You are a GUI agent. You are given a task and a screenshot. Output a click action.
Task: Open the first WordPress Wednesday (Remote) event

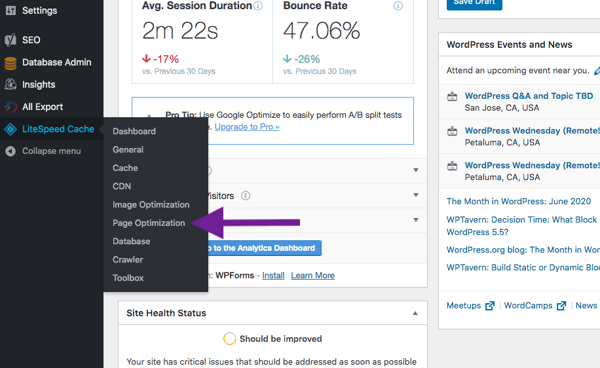532,131
